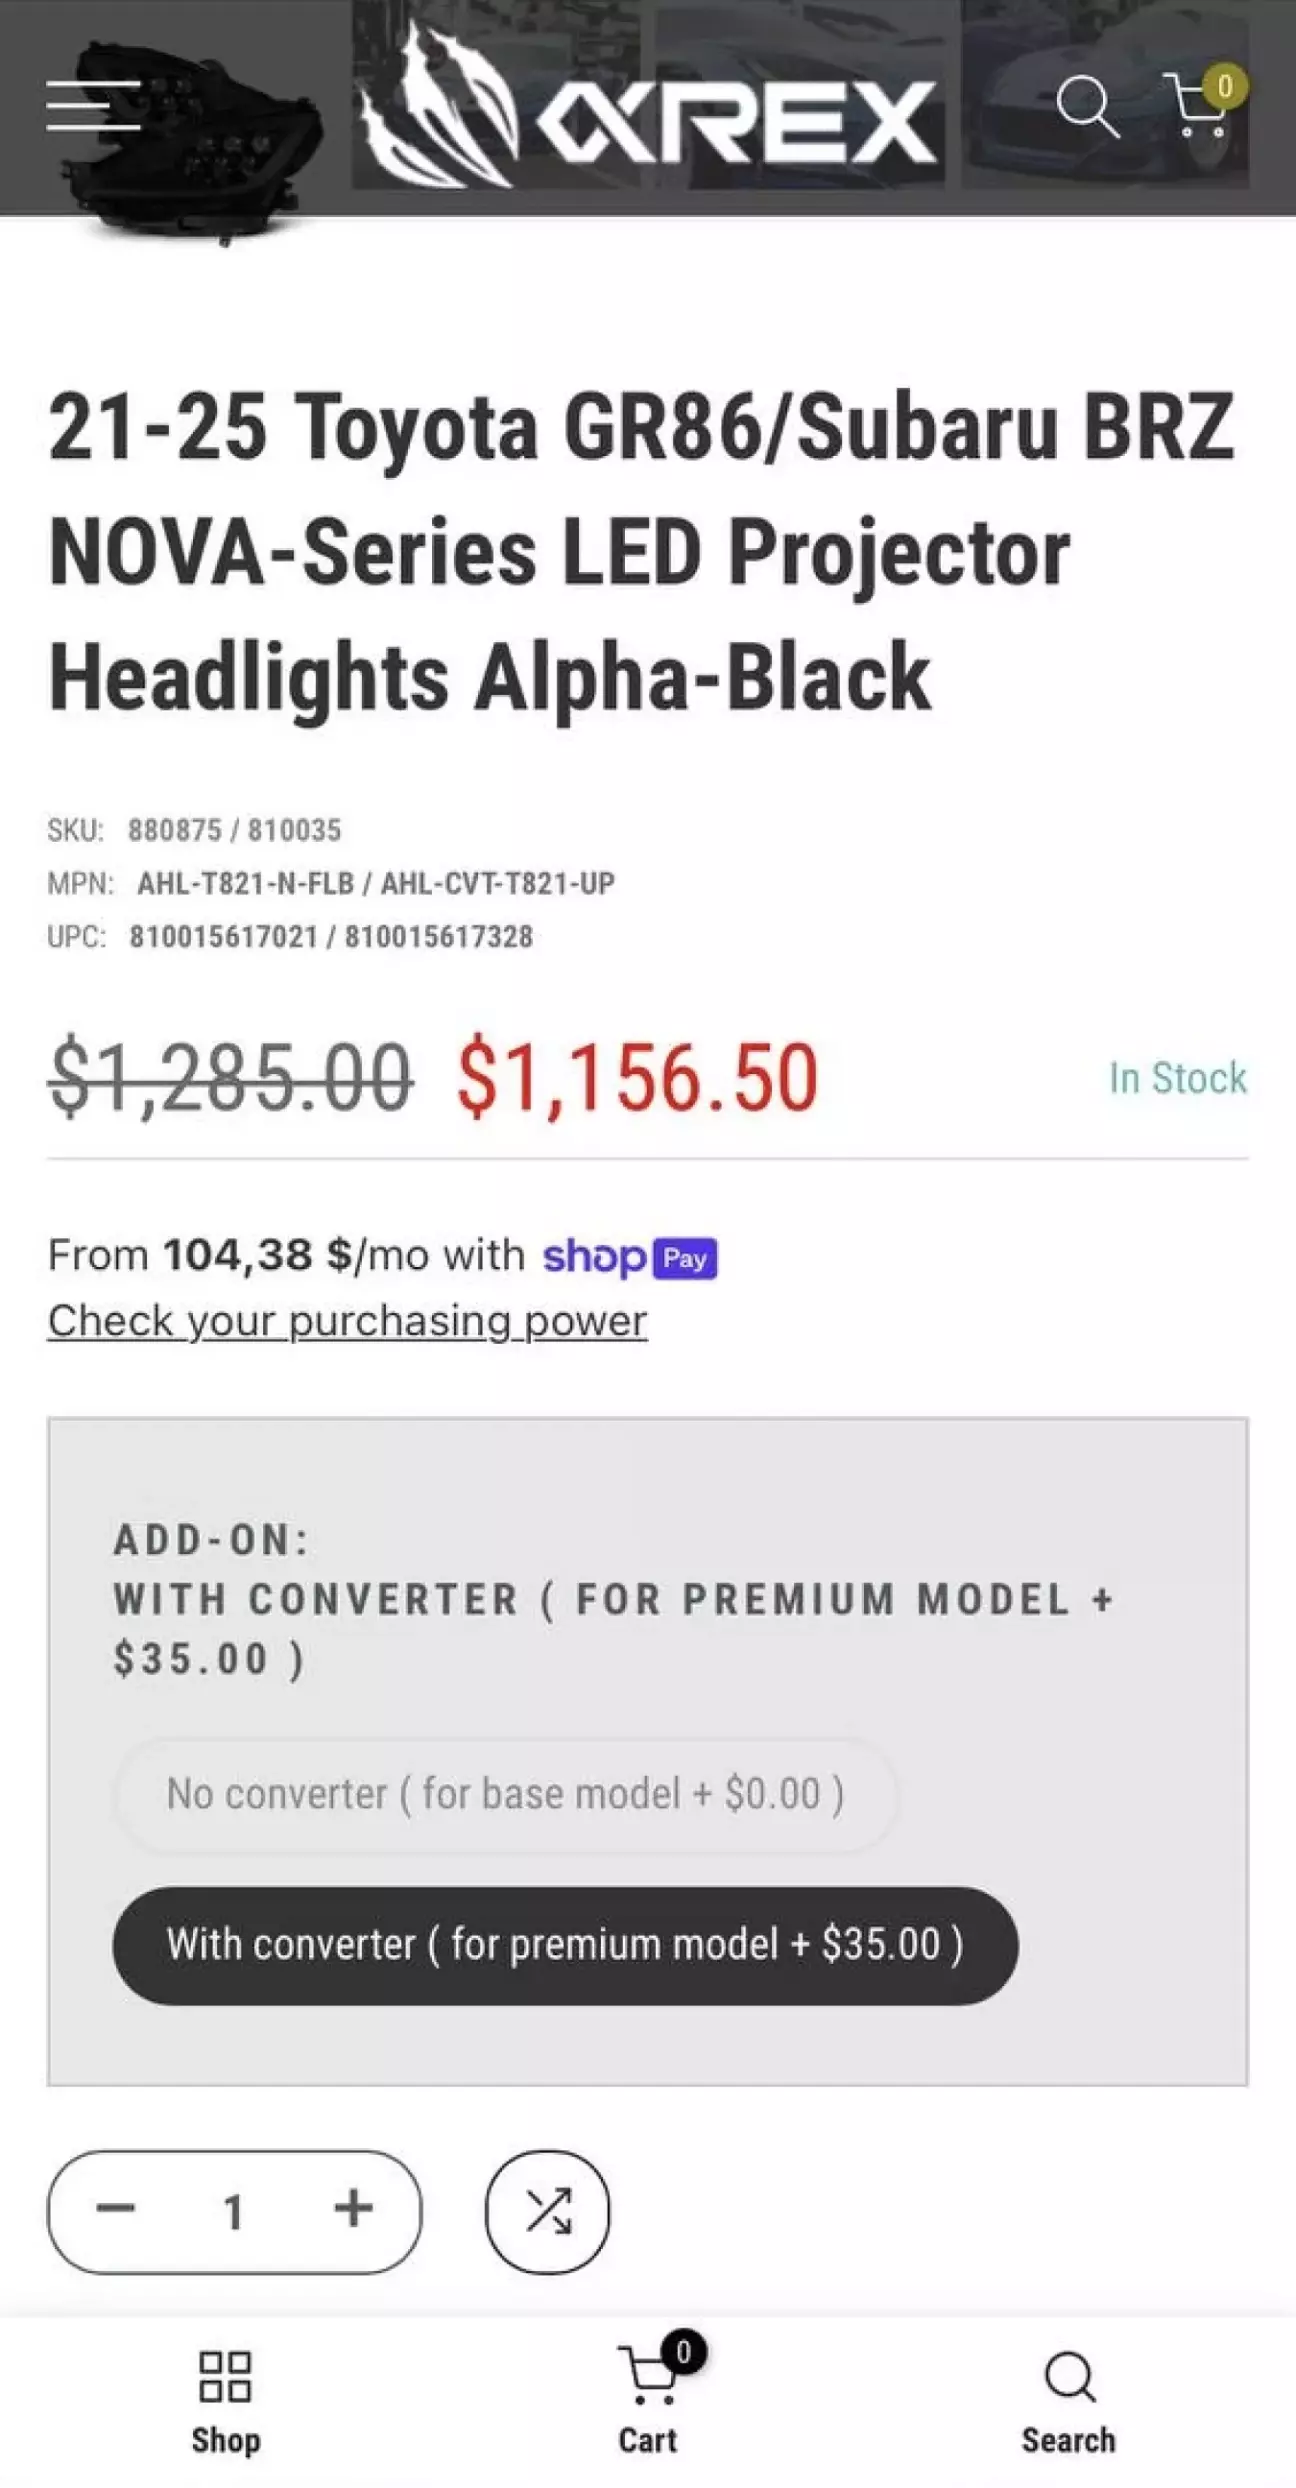Image resolution: width=1296 pixels, height=2488 pixels.
Task: Select No converter for base model option
Action: point(505,1795)
